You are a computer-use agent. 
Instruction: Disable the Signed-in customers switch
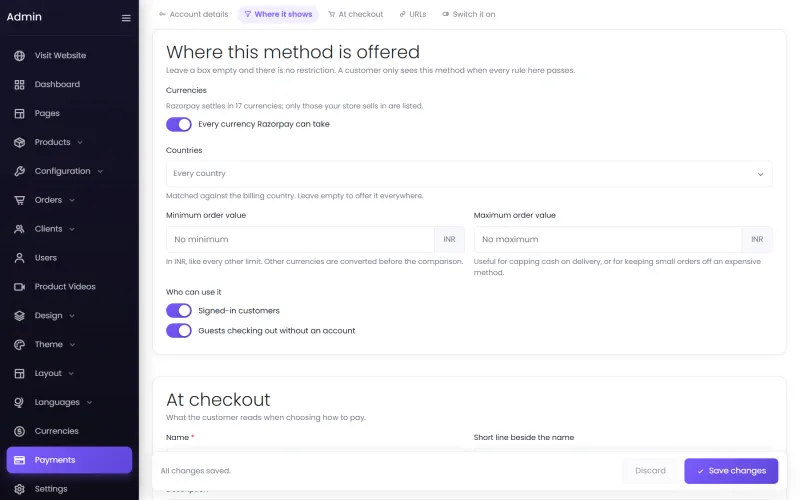[179, 311]
